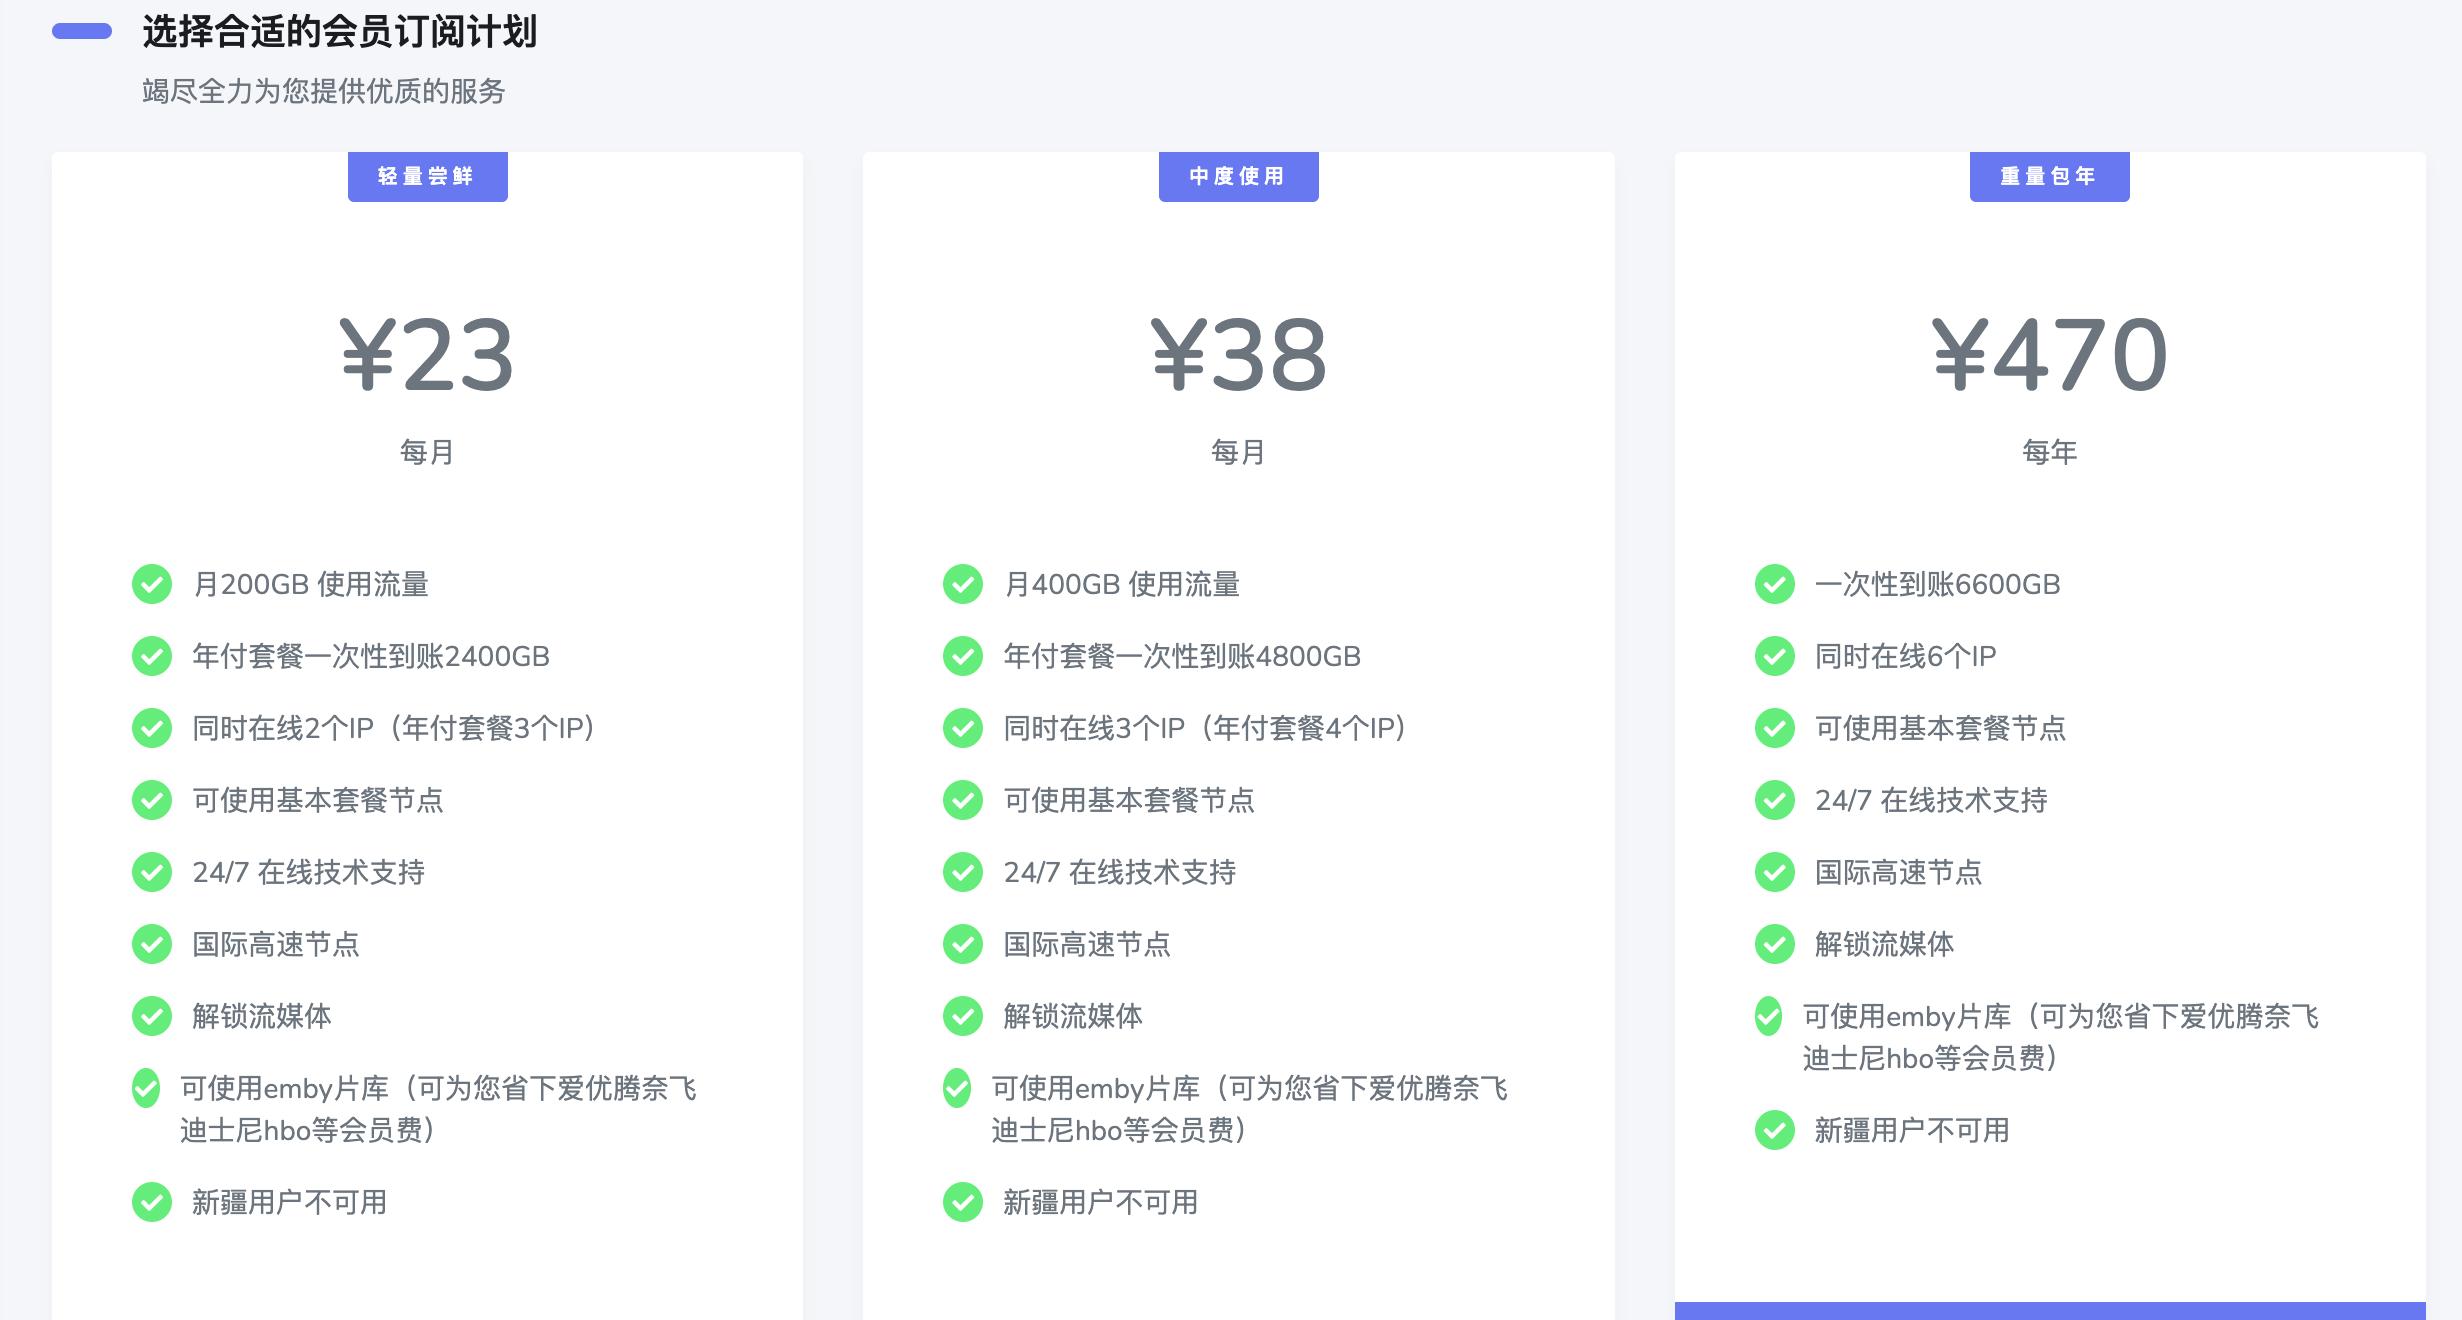Click 解锁流媒体 check icon in 重量包年 card
The width and height of the screenshot is (2462, 1320).
1775,944
